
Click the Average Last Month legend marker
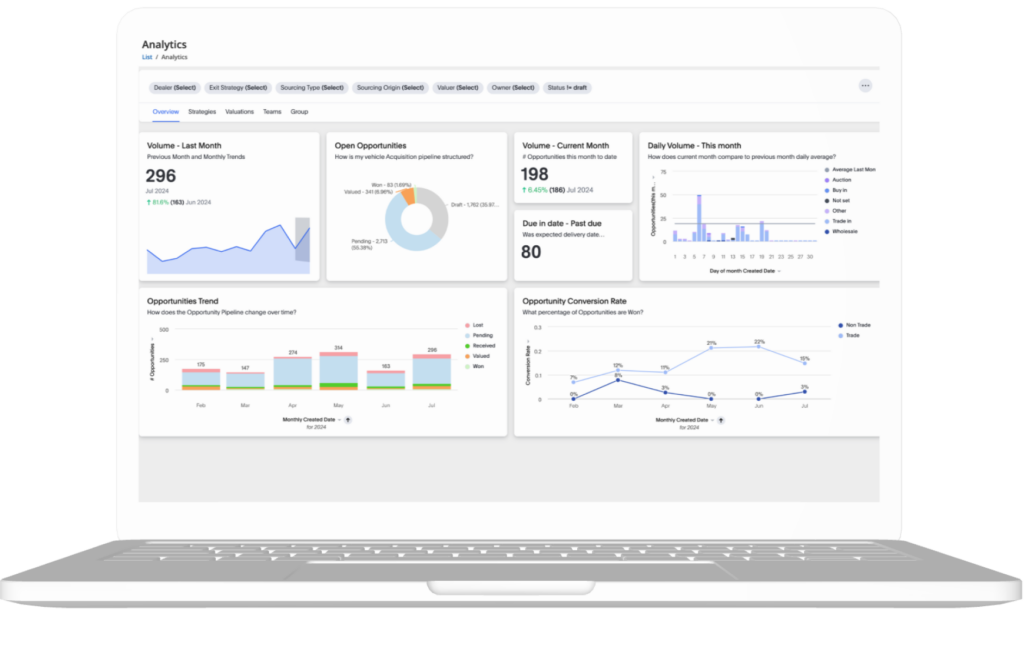826,170
